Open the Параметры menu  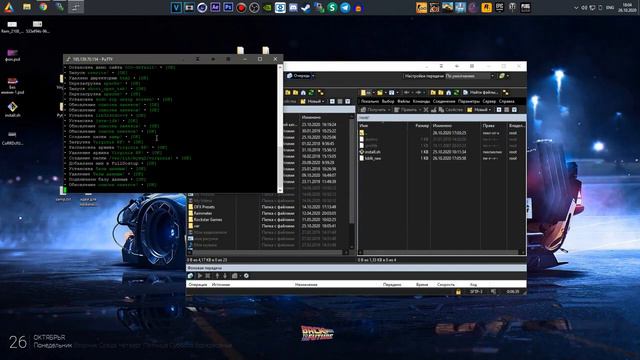469,101
